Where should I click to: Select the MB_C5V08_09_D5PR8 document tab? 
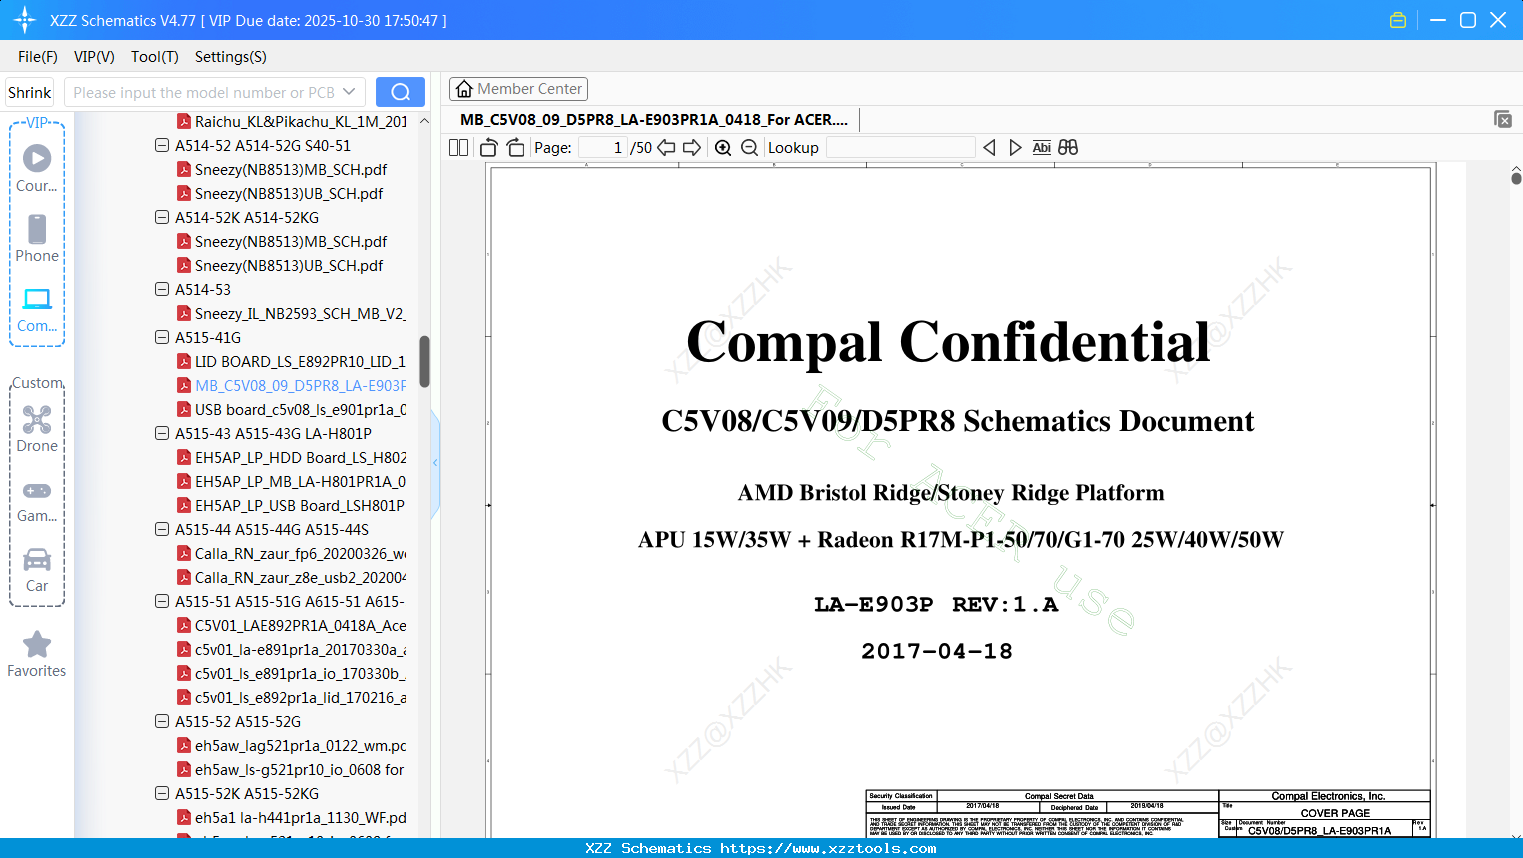654,120
